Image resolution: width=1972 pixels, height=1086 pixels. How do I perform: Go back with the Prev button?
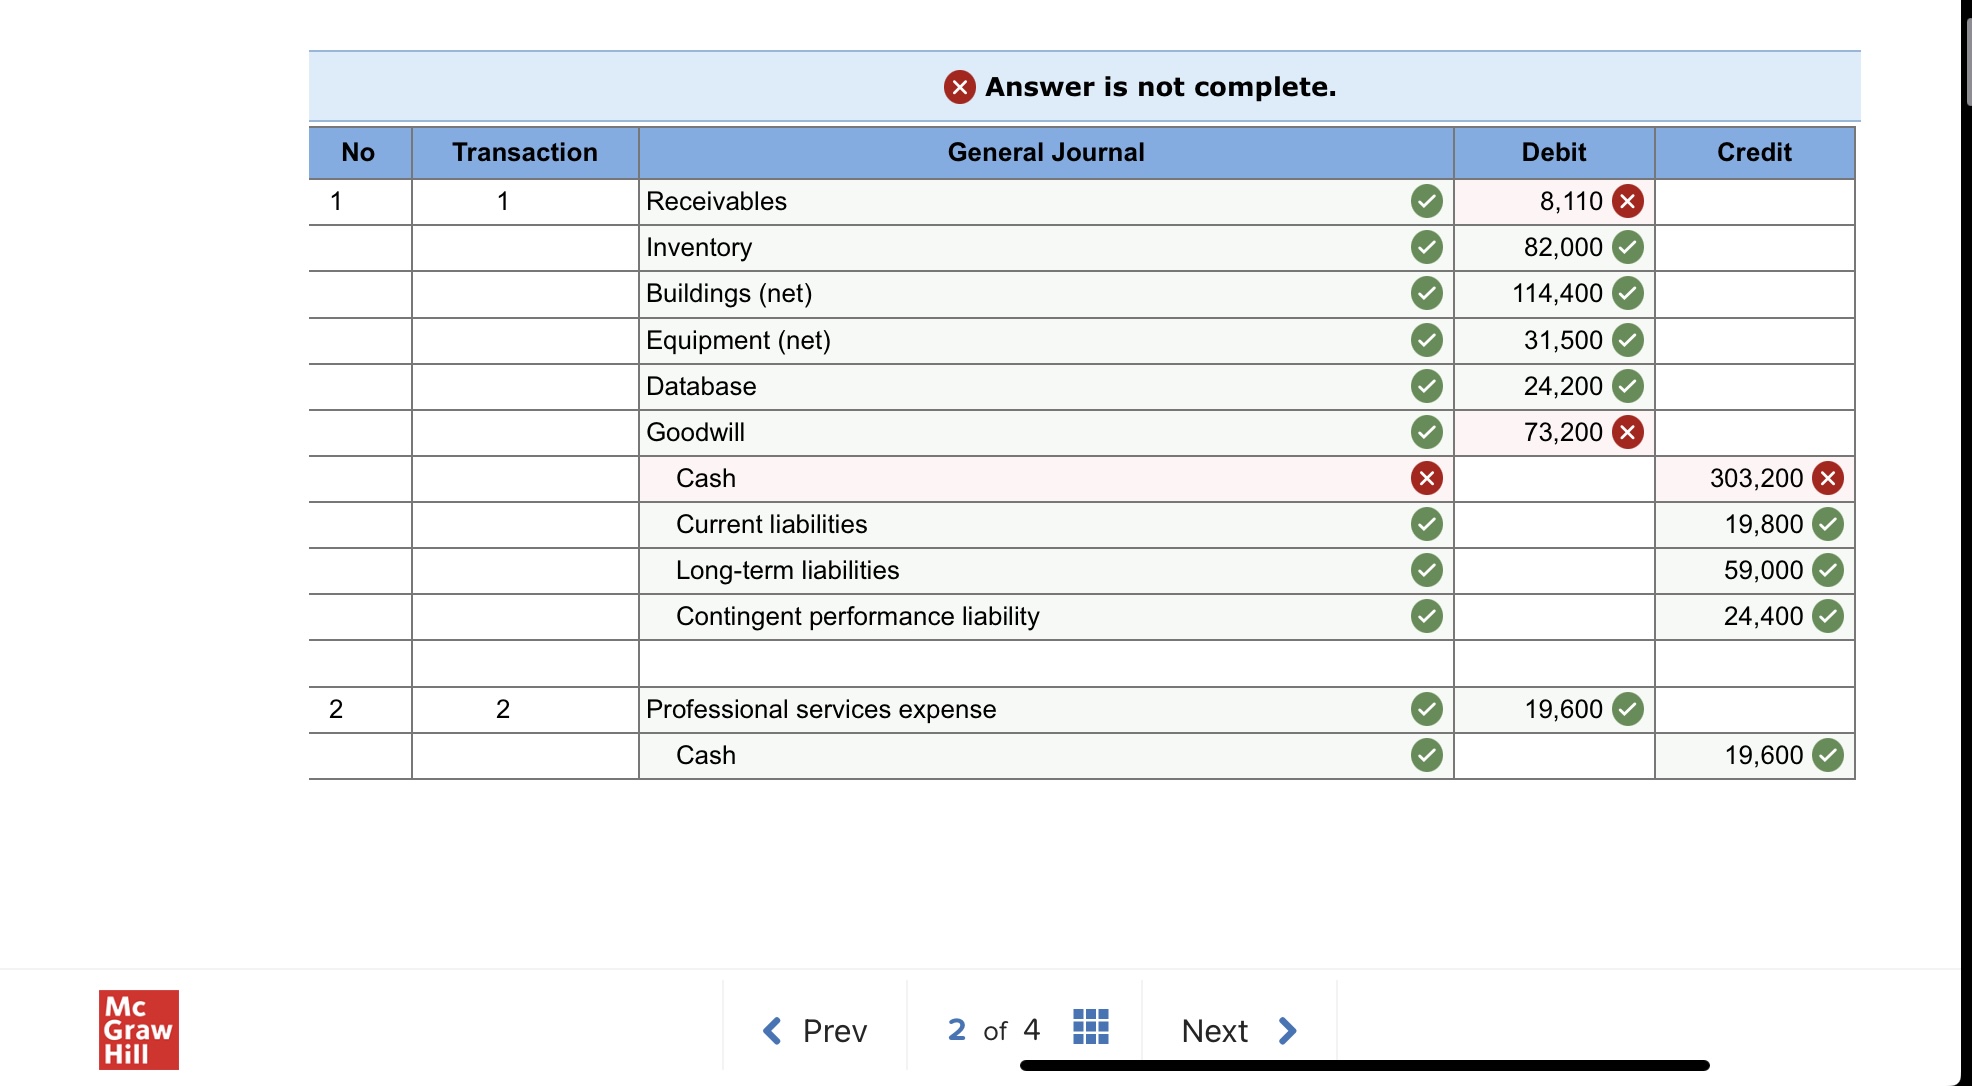click(x=815, y=1030)
